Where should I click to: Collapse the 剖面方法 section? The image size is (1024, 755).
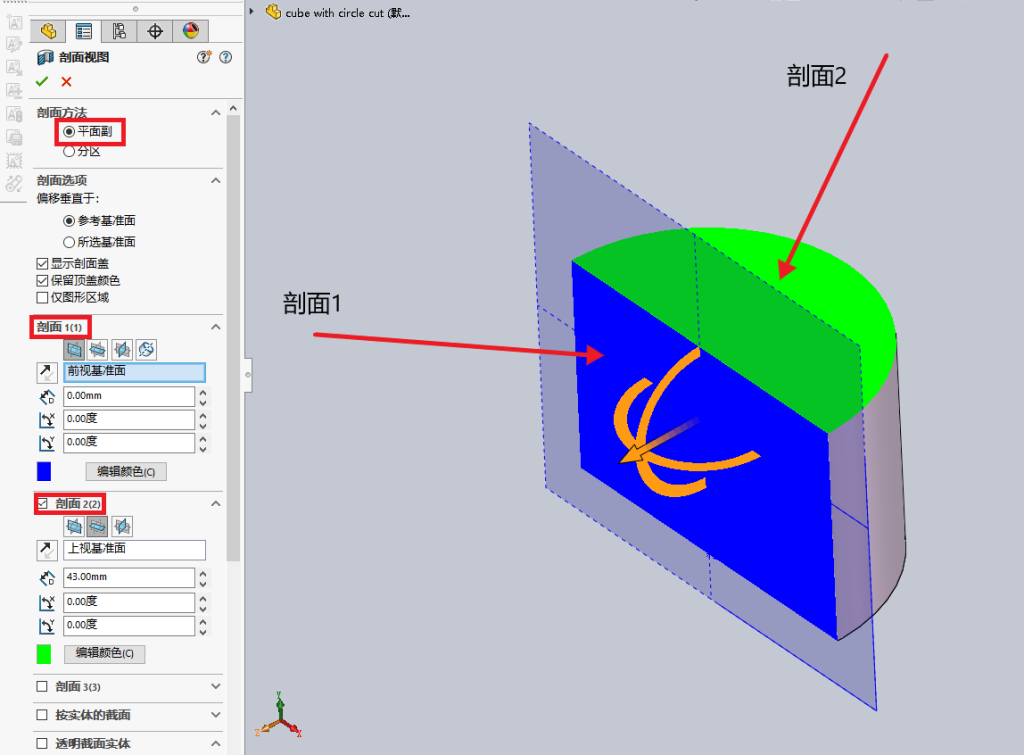tap(216, 113)
